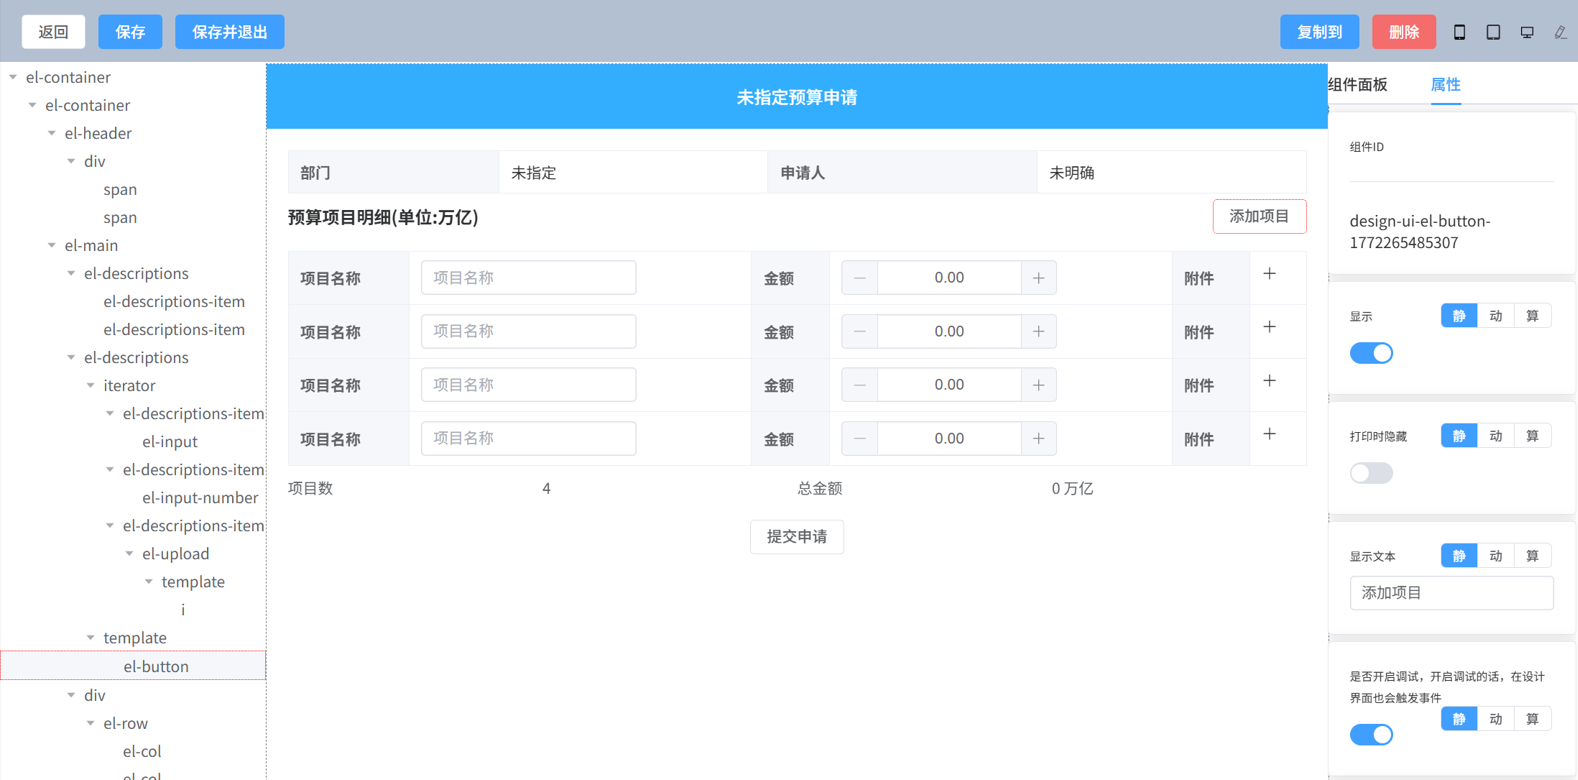Collapse the iterator tree node
Screen dimensions: 1578x780
91,385
